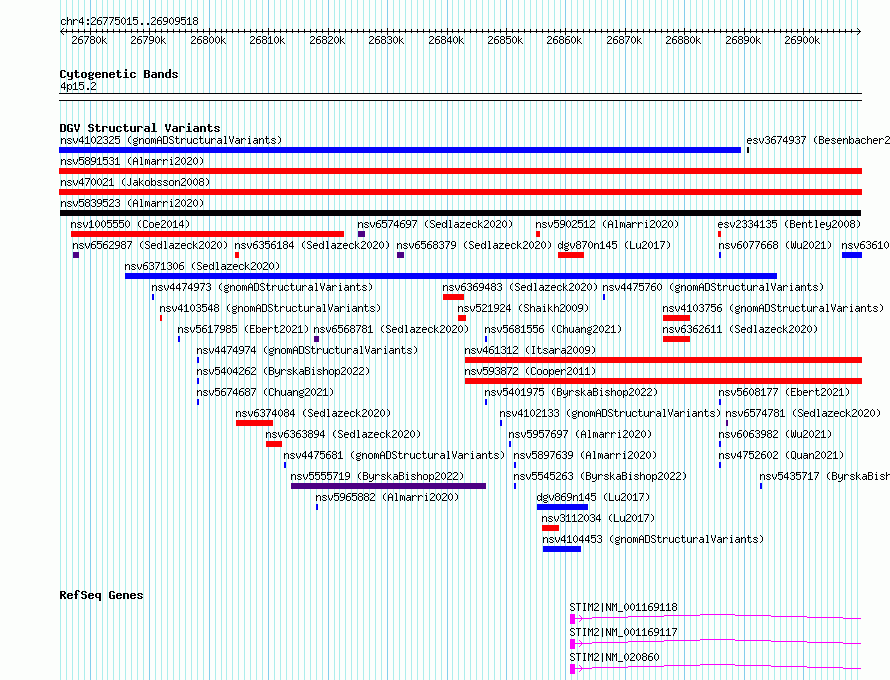Open nsv4475681 gnomAD variant label
Viewport: 890px width, 680px height.
394,455
